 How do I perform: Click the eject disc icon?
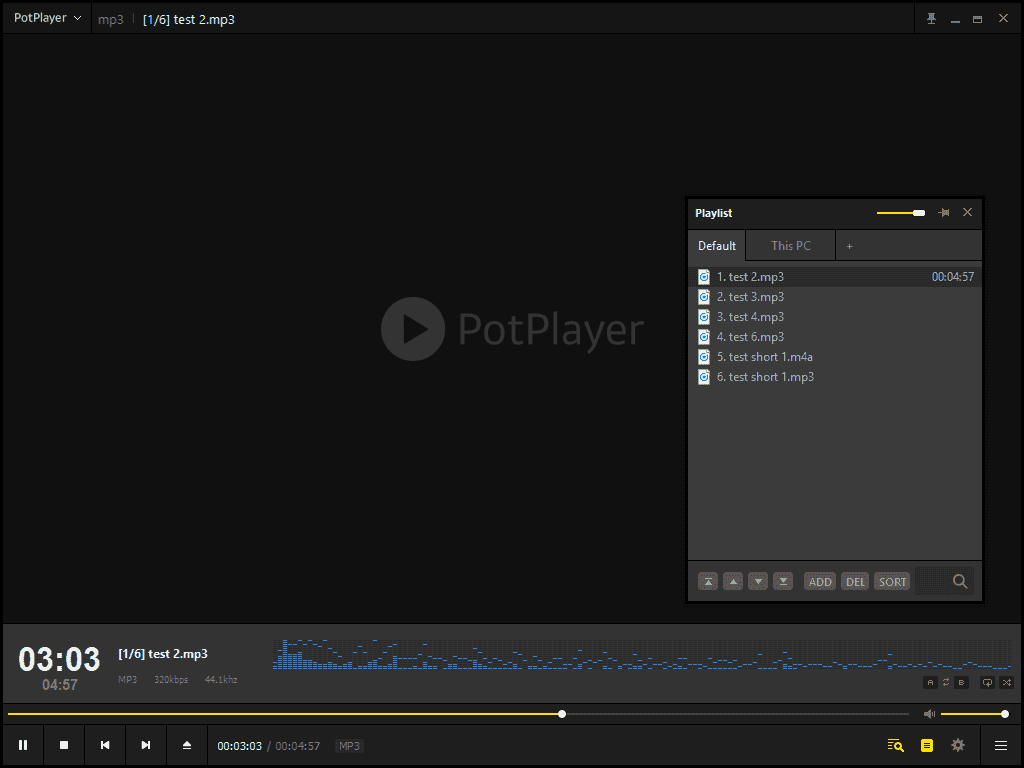tap(186, 745)
